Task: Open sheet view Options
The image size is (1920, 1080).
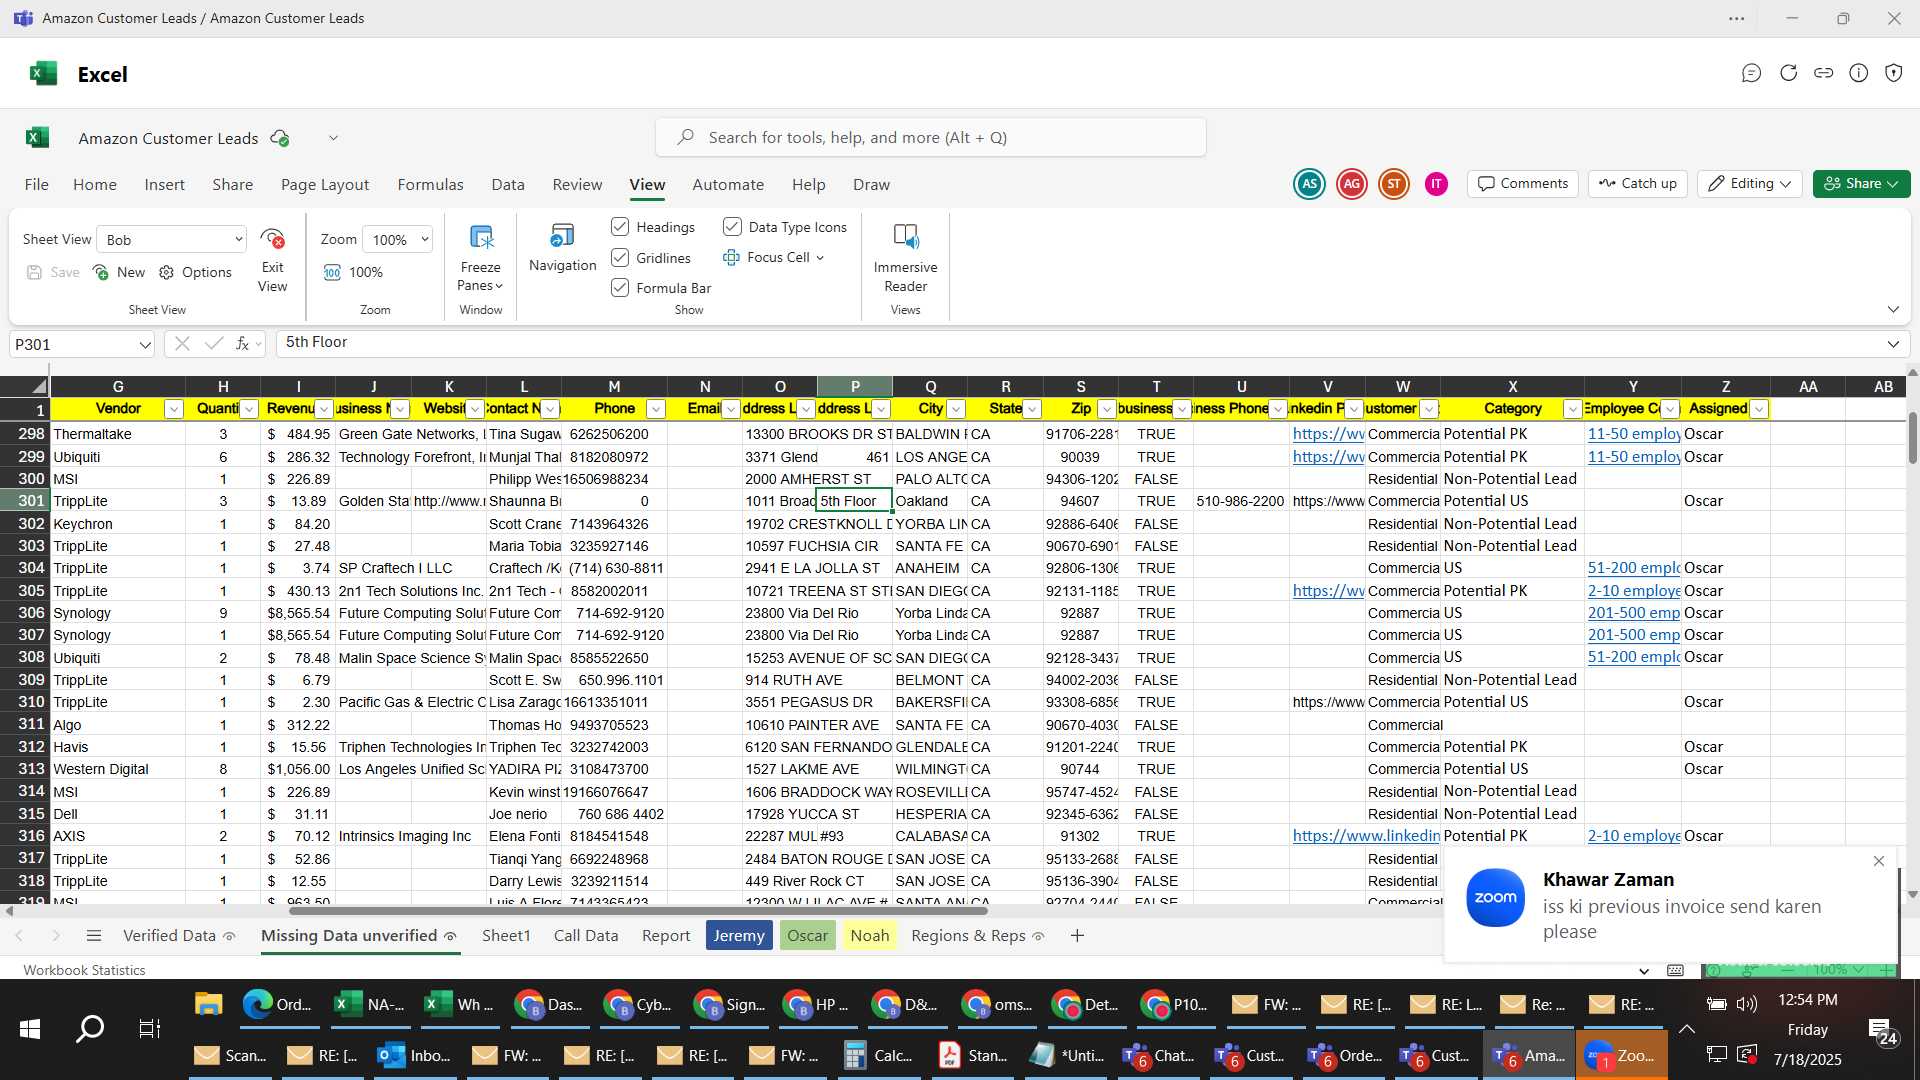Action: tap(195, 272)
